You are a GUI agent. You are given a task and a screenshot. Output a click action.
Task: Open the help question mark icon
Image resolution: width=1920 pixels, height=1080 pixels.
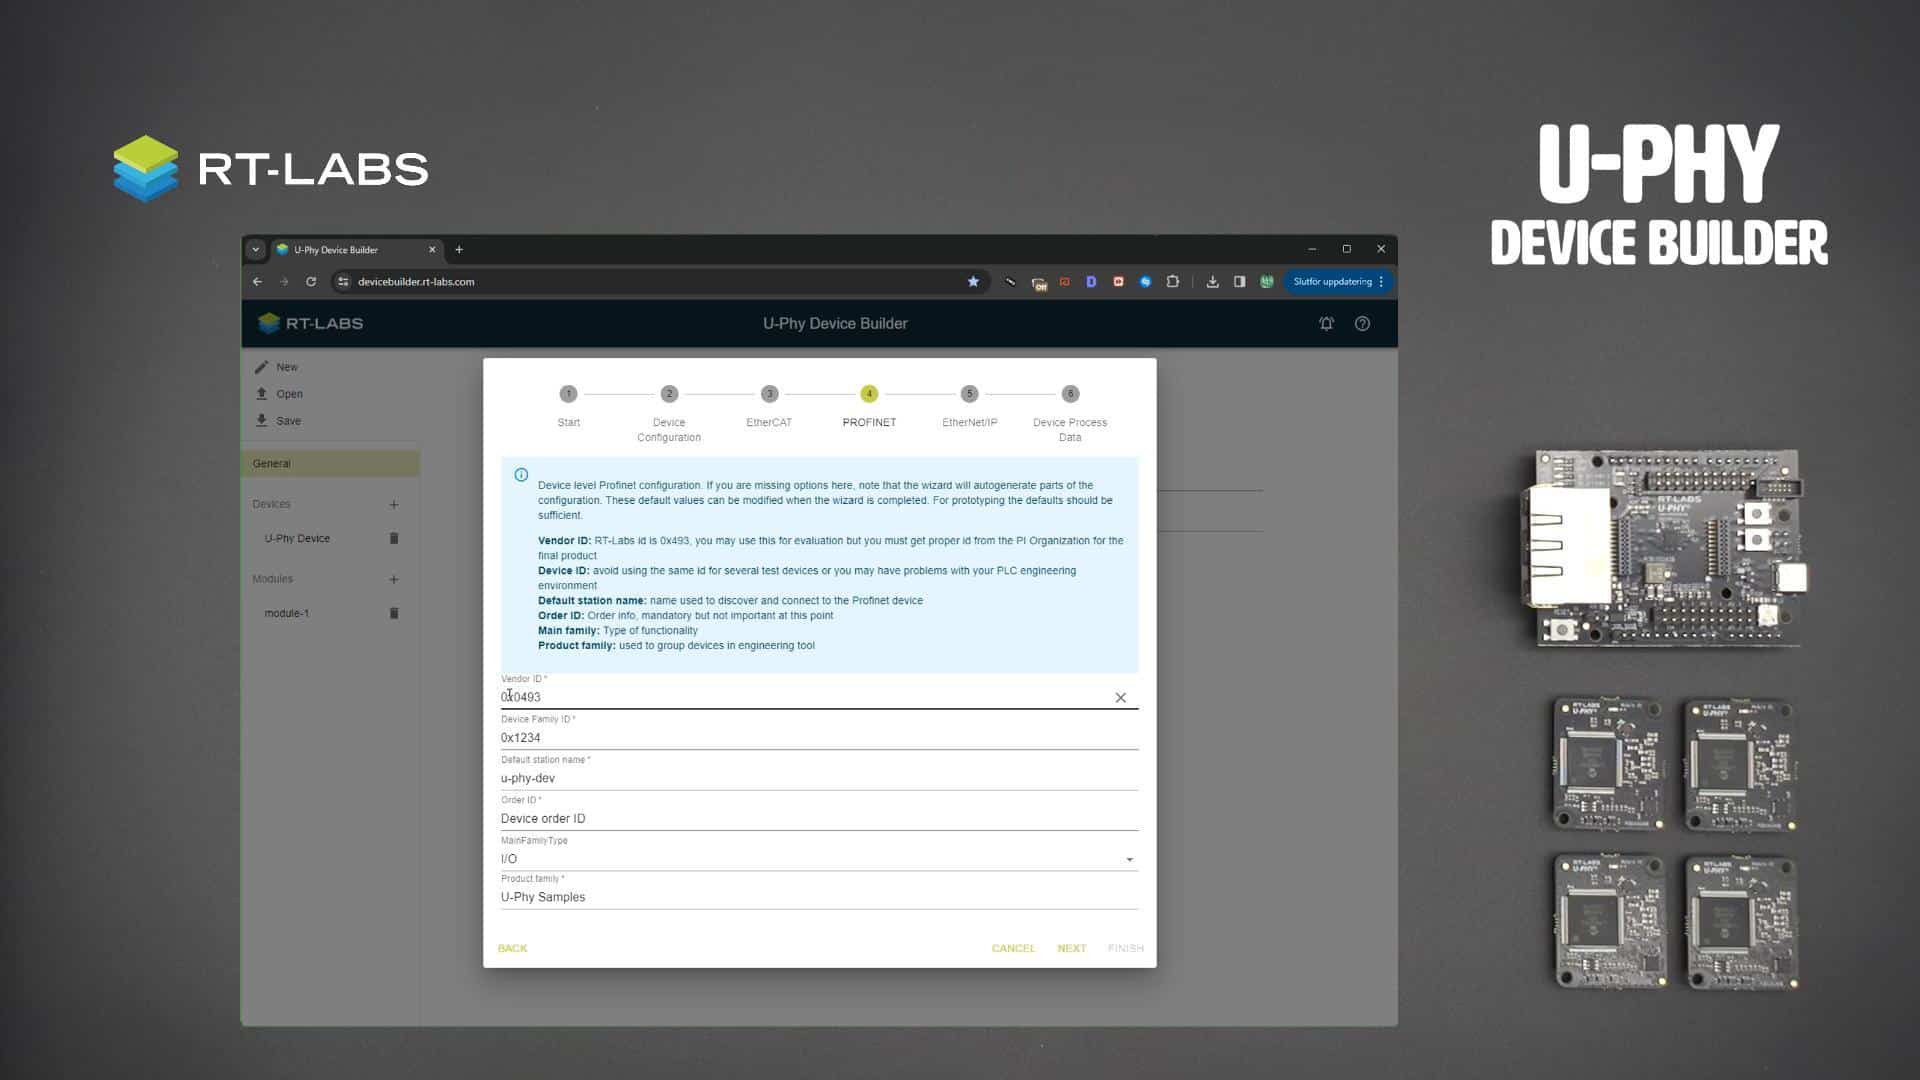point(1362,324)
